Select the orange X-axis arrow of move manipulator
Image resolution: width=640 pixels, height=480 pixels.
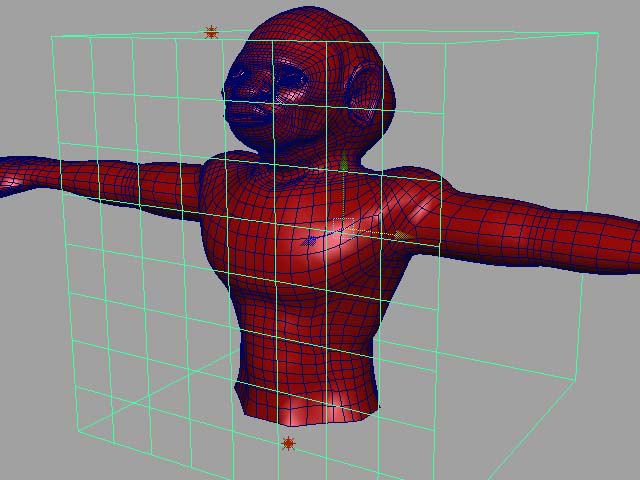click(x=404, y=236)
